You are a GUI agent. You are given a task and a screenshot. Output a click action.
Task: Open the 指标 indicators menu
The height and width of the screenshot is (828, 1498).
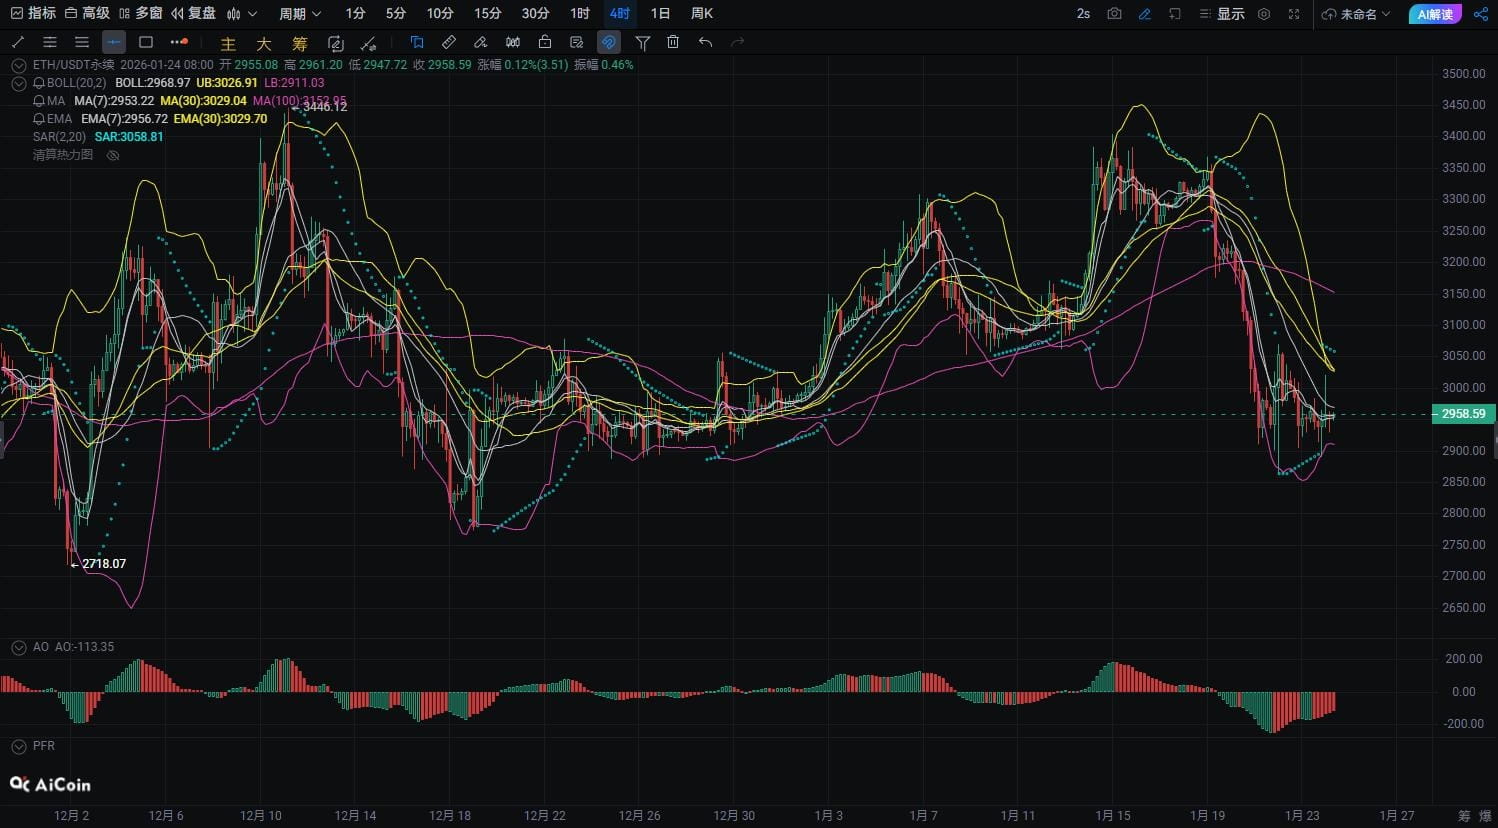click(x=33, y=14)
